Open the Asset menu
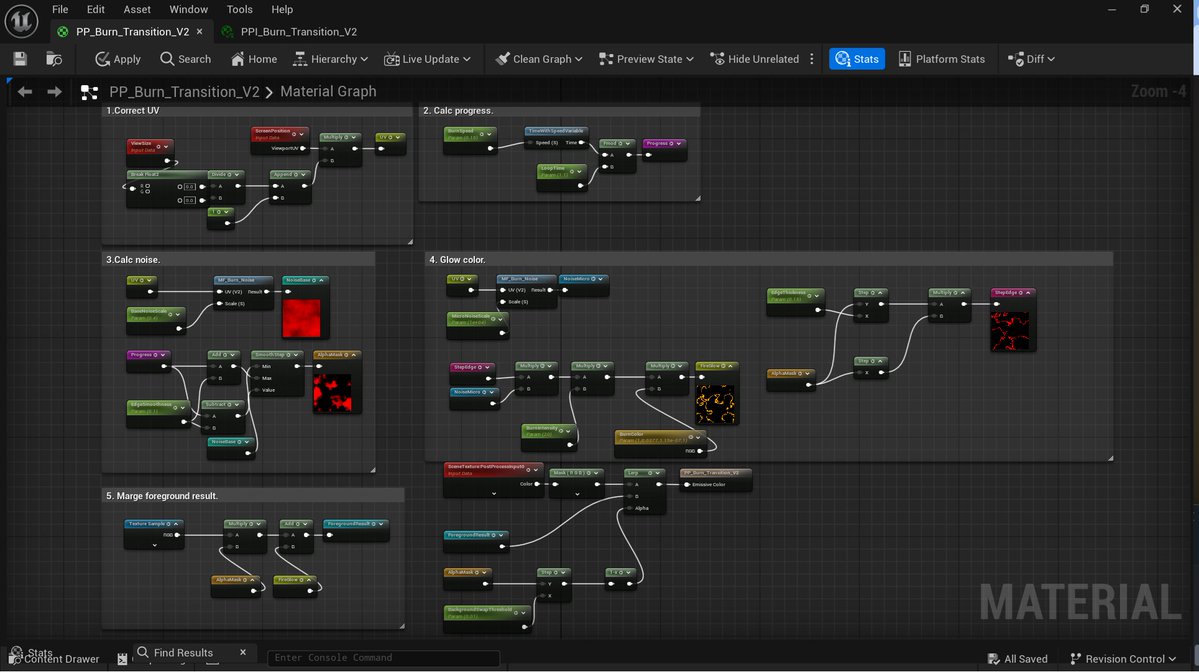Screen dimensions: 1199x672 (137, 9)
